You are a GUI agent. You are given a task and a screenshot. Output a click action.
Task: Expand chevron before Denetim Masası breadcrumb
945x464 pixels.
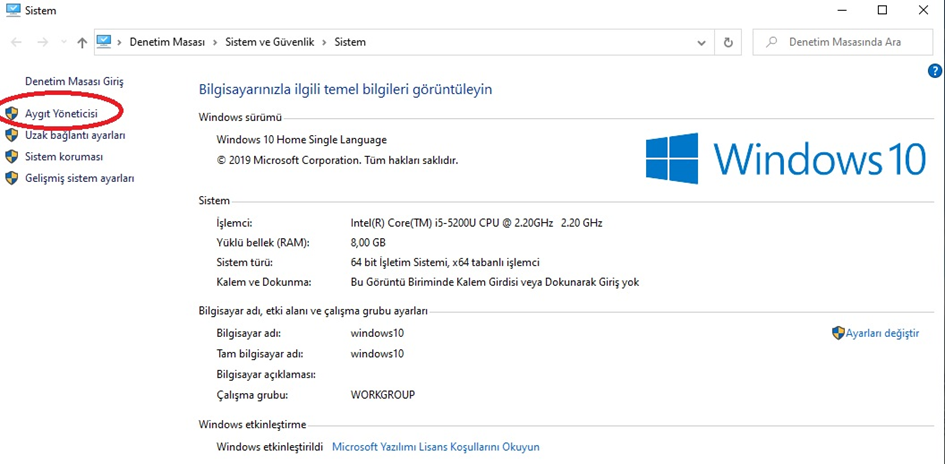click(119, 43)
